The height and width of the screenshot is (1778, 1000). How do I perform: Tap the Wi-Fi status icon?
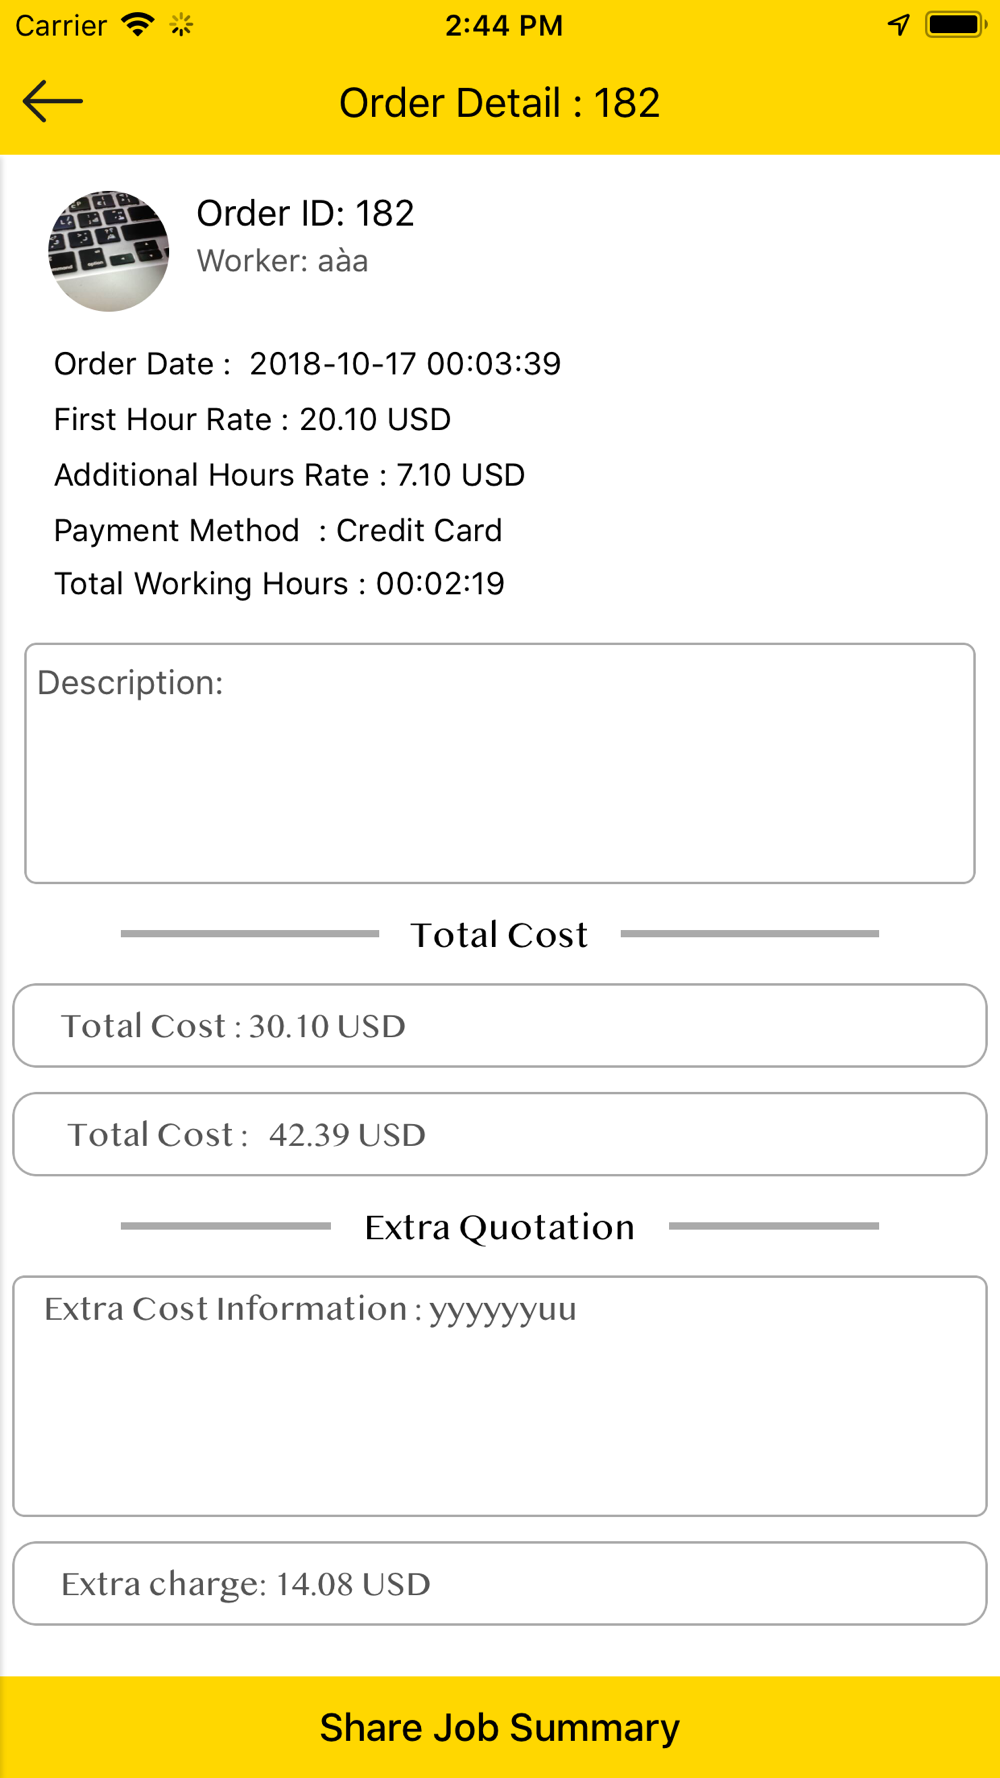[137, 25]
